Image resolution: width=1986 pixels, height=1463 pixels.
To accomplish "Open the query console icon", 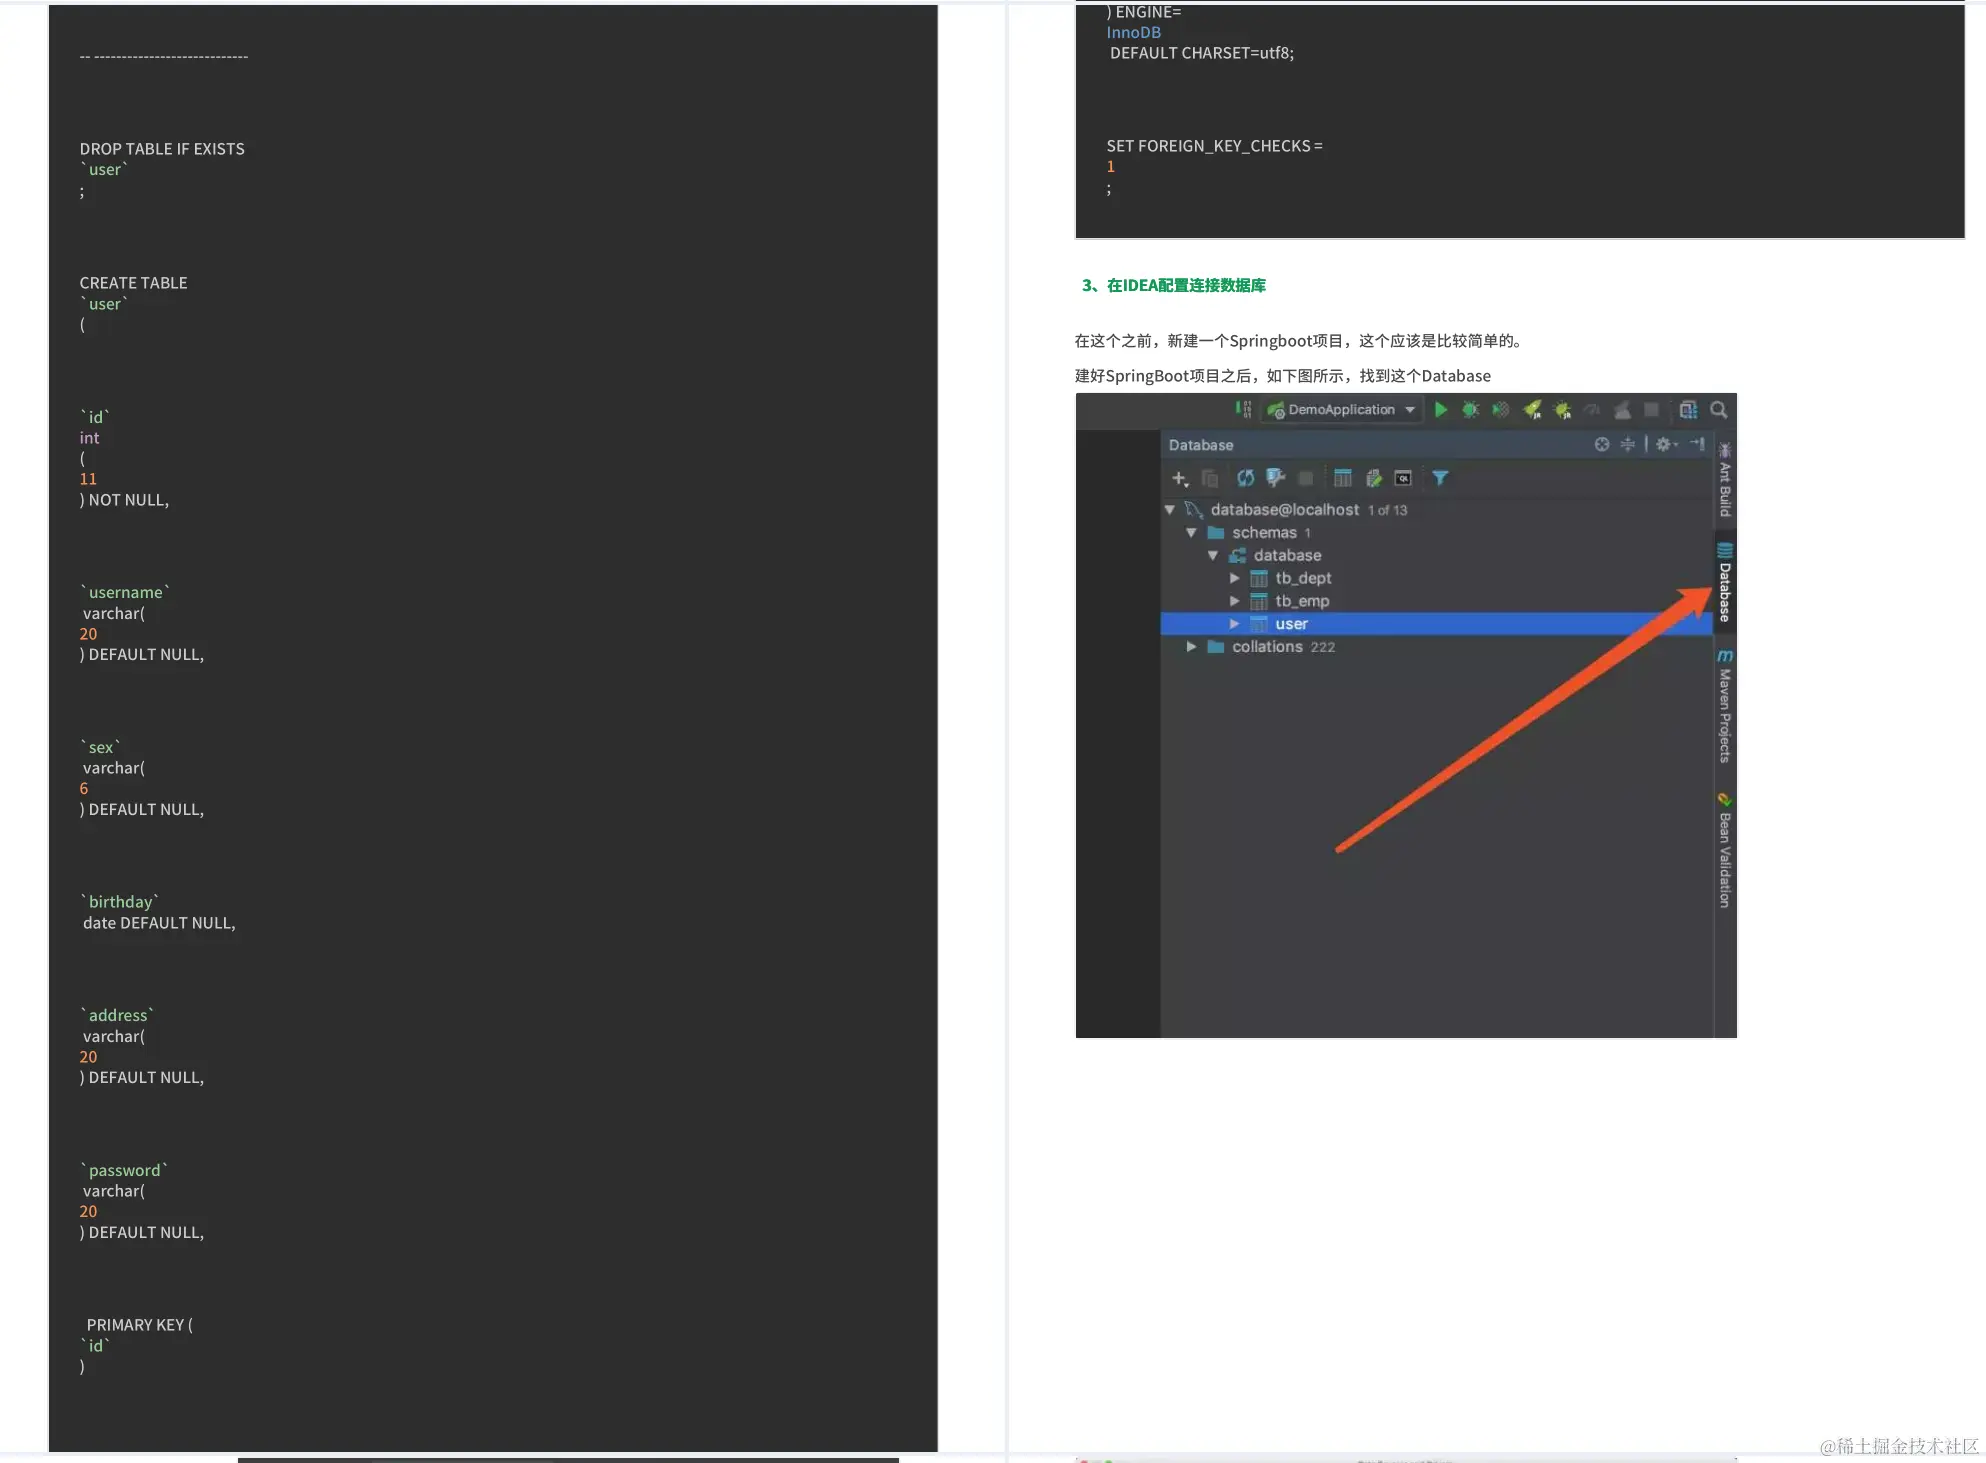I will [1403, 478].
